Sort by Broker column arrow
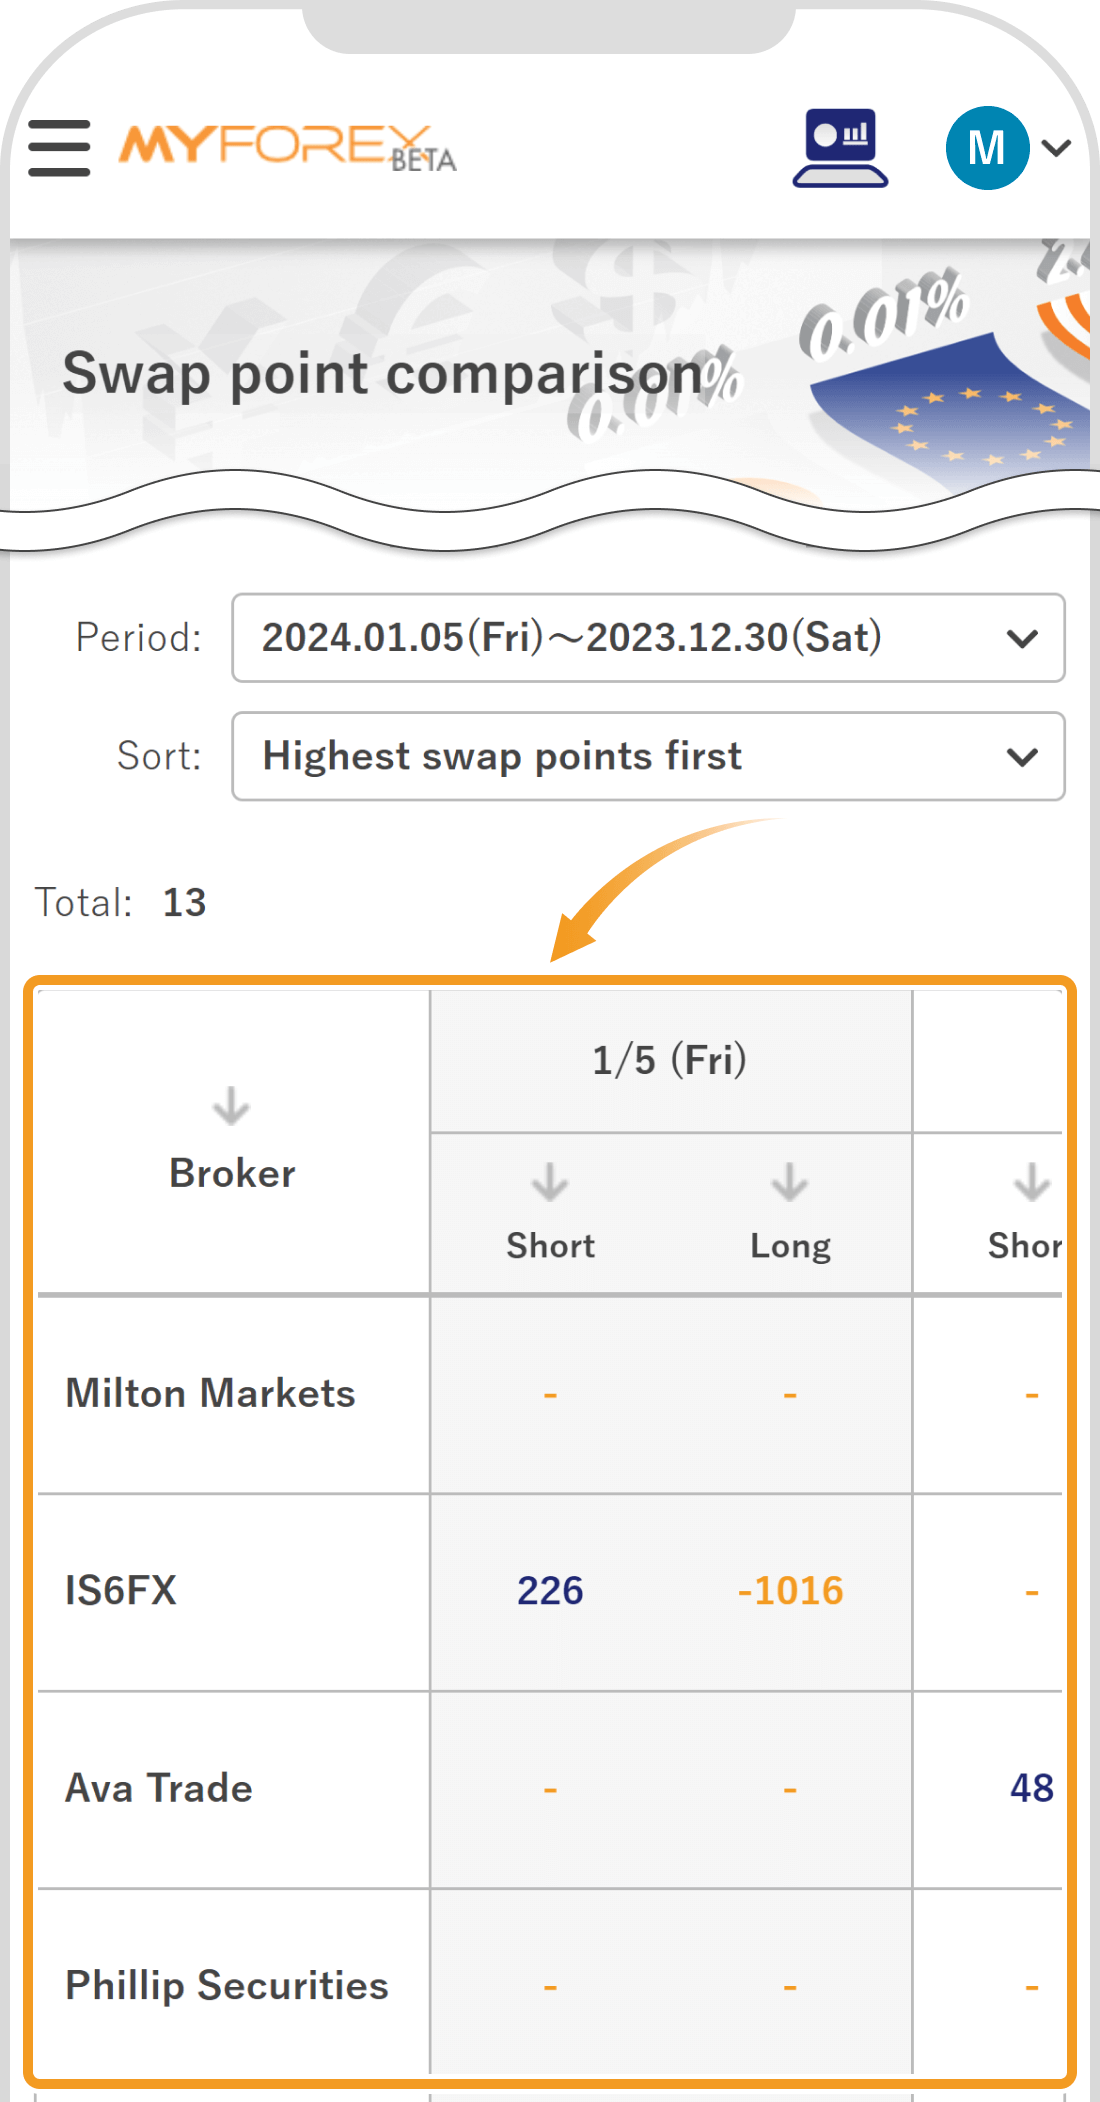This screenshot has height=2102, width=1100. pos(231,1106)
